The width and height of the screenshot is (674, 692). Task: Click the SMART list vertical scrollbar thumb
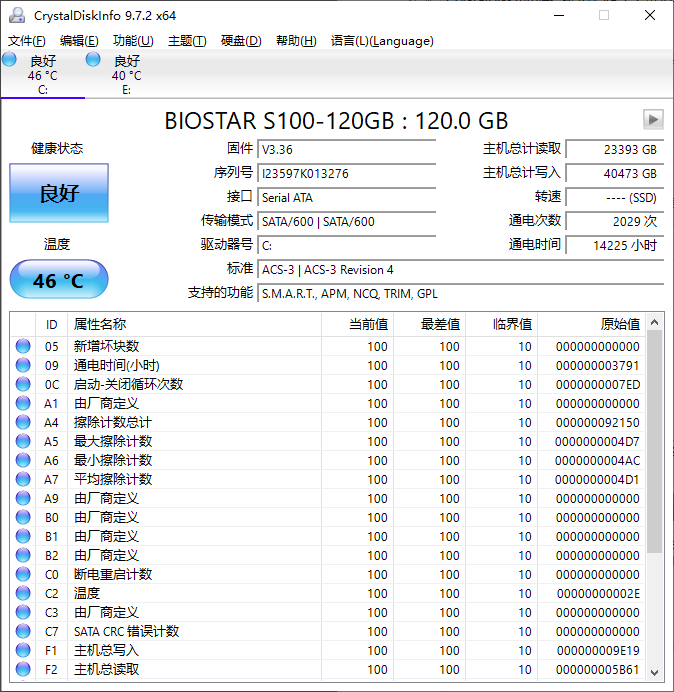click(x=655, y=441)
